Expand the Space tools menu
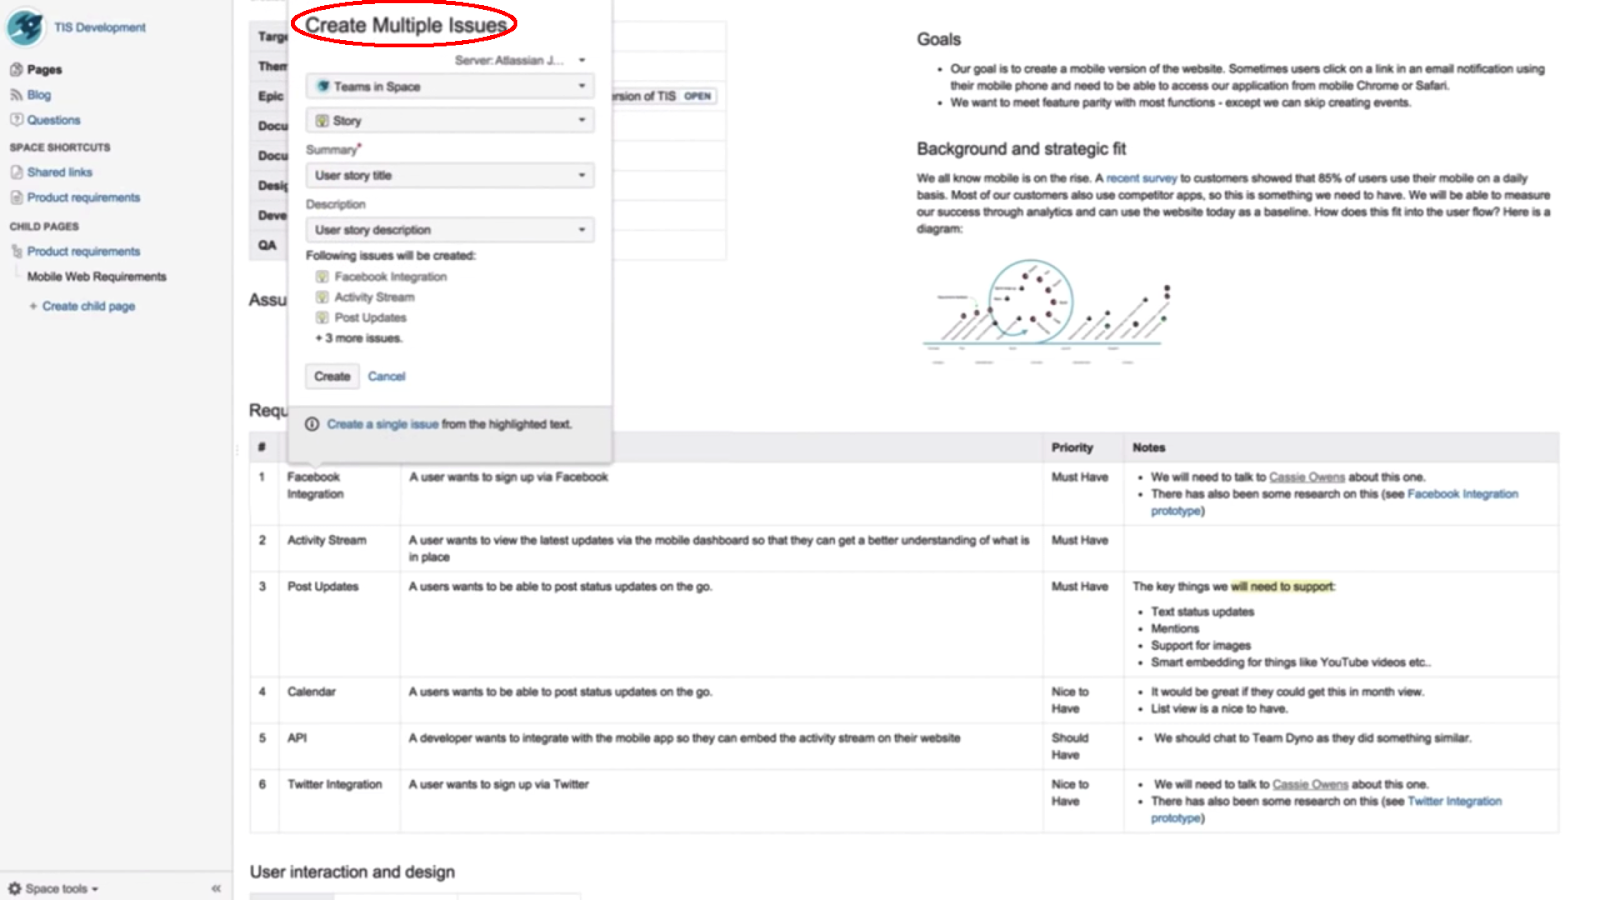 coord(62,888)
